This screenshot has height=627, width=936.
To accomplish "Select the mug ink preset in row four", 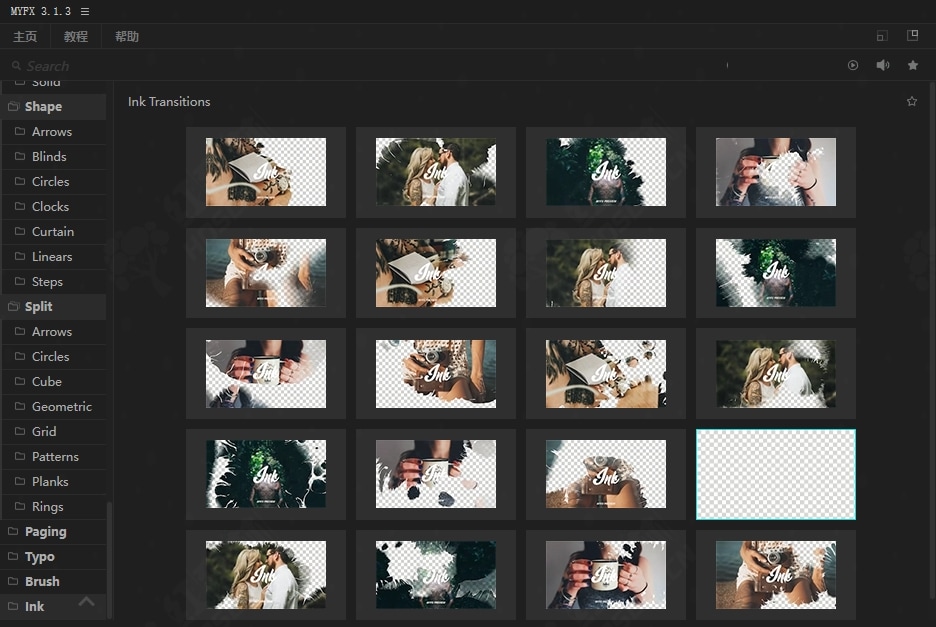I will pyautogui.click(x=436, y=474).
